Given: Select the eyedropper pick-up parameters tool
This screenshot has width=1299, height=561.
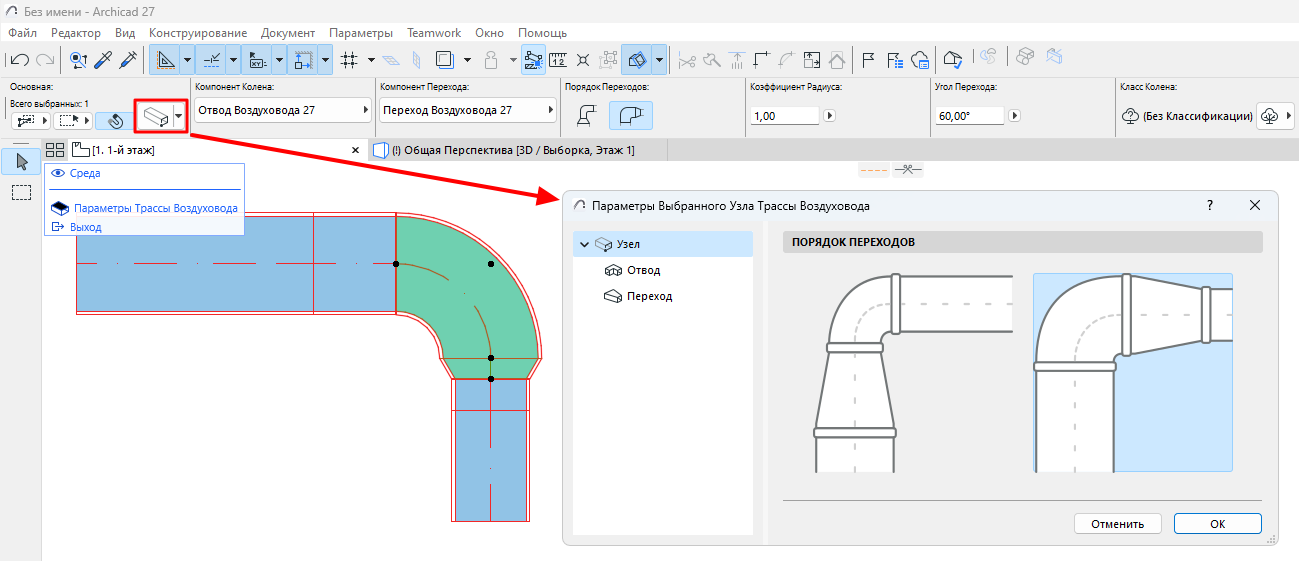Looking at the screenshot, I should tap(102, 60).
